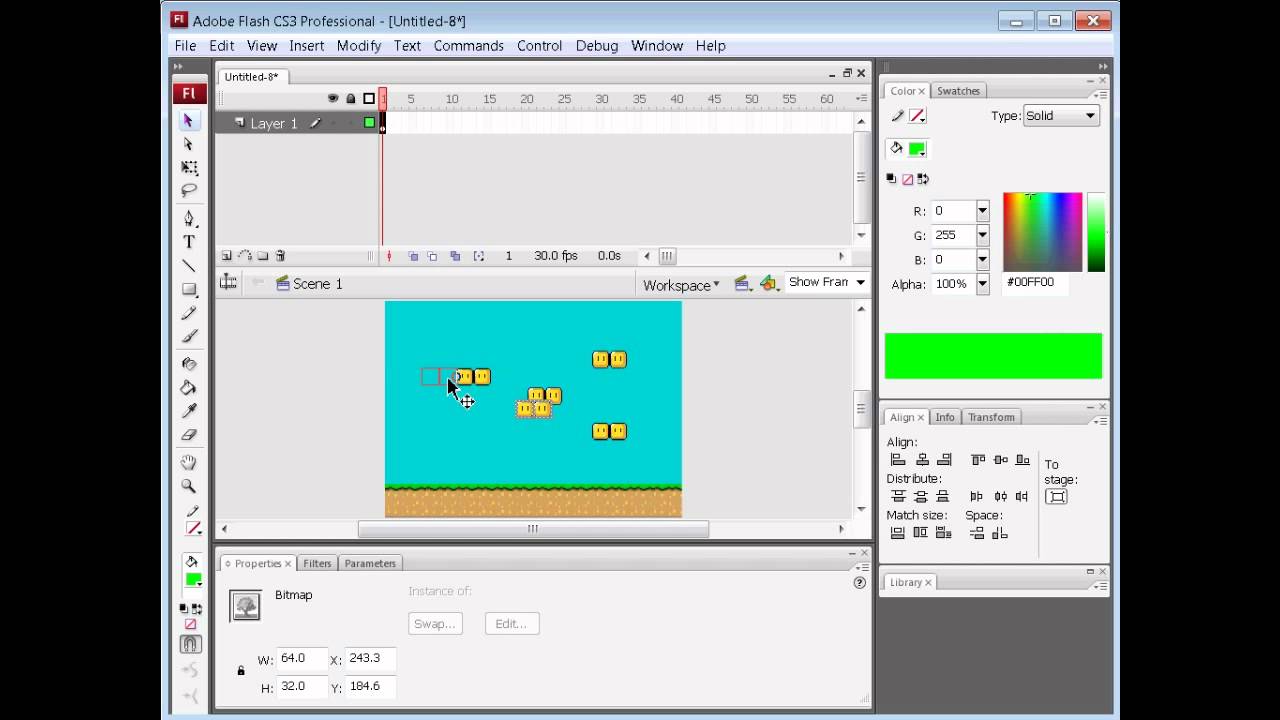This screenshot has height=720, width=1280.
Task: Click the green fill color swatch in Color panel
Action: click(x=917, y=150)
